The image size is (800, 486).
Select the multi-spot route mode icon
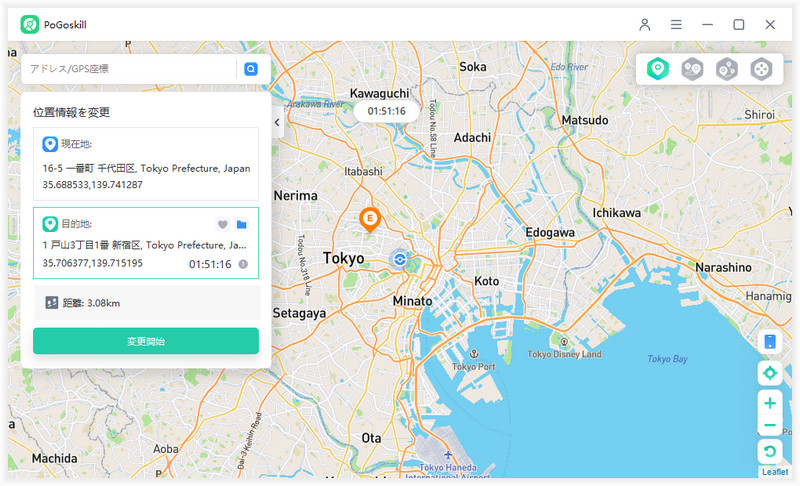pos(727,69)
